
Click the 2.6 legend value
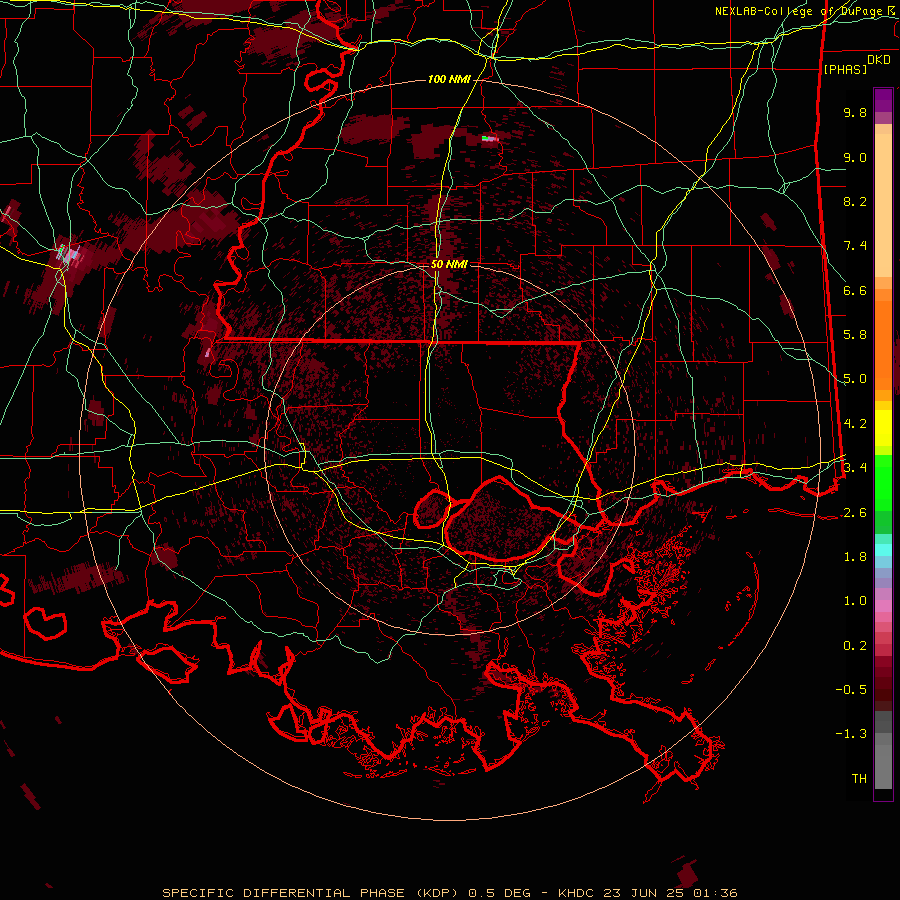coord(855,513)
